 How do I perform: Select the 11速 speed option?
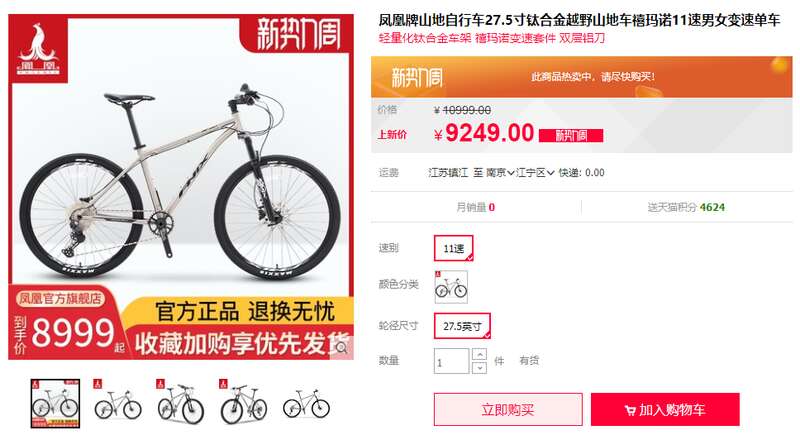click(454, 249)
